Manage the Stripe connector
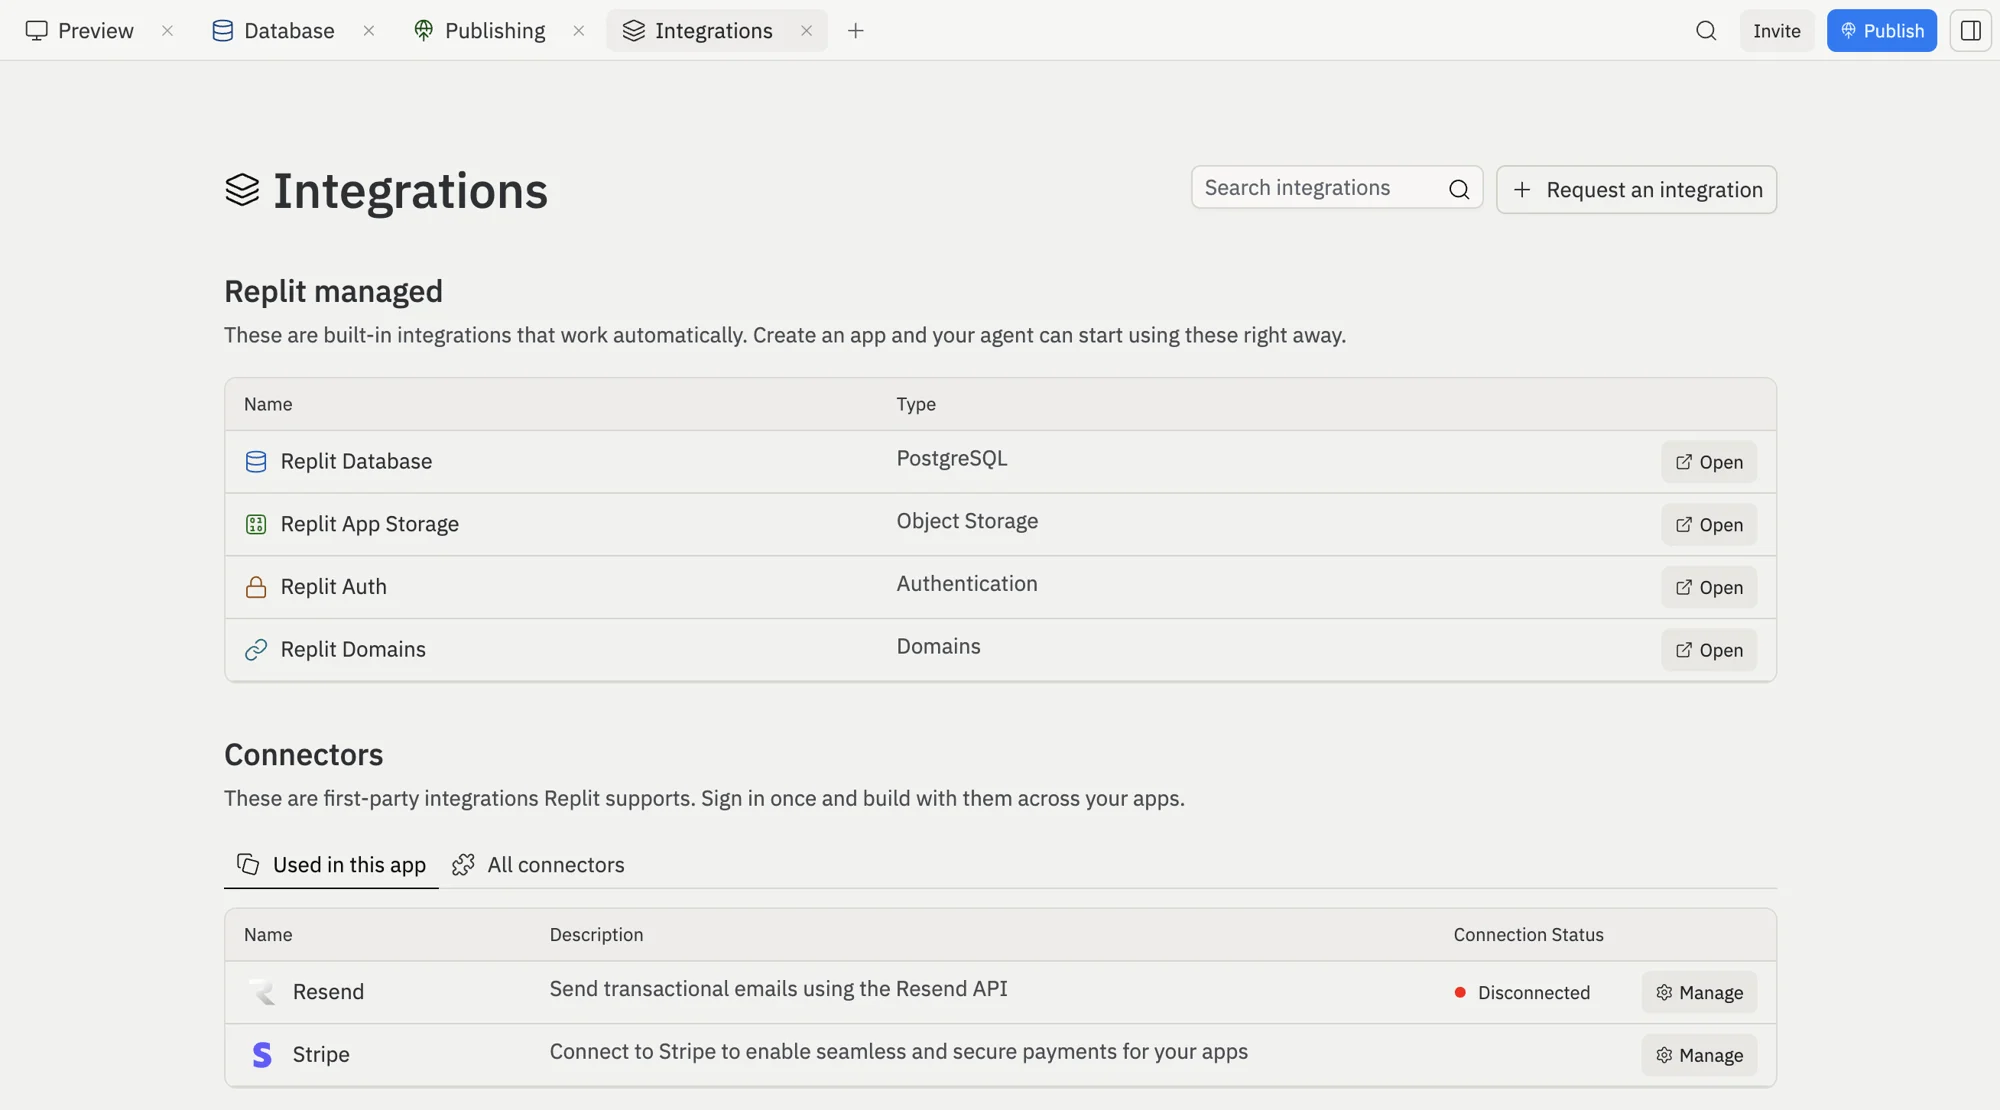The width and height of the screenshot is (2000, 1110). (x=1699, y=1056)
